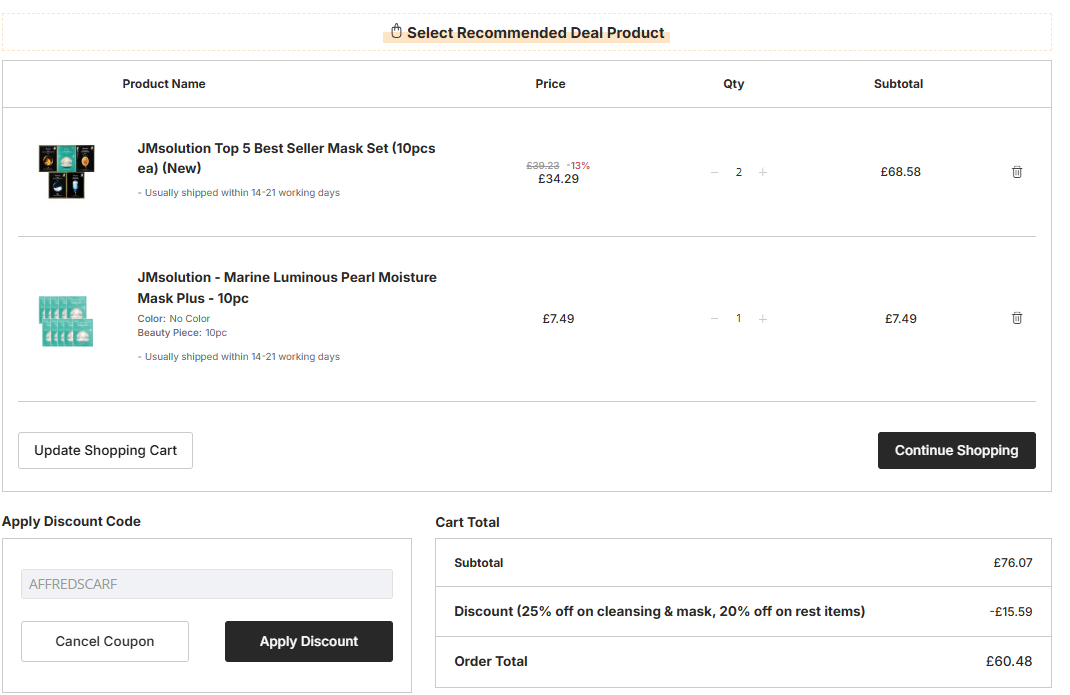Screen dimensions: 1070x695
Task: Decrease quantity of Marine Luminous Pearl Mask
Action: click(714, 319)
